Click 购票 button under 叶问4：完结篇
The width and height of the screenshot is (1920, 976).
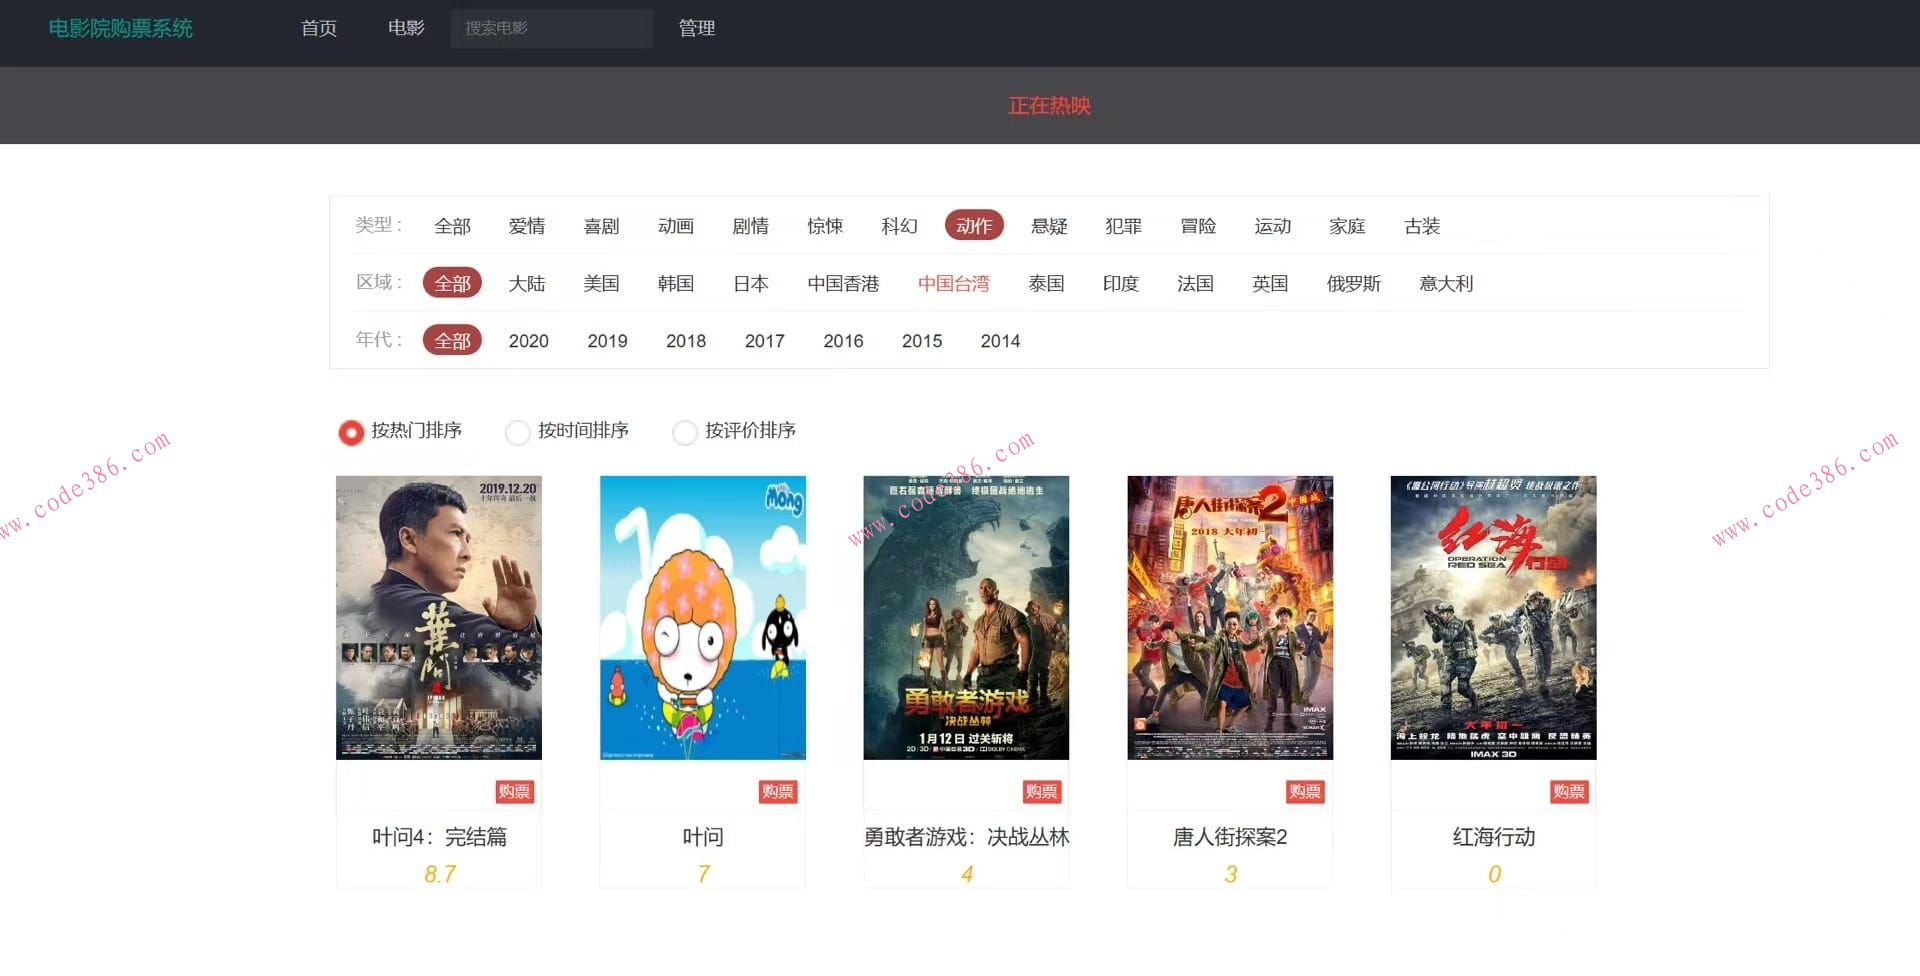514,790
